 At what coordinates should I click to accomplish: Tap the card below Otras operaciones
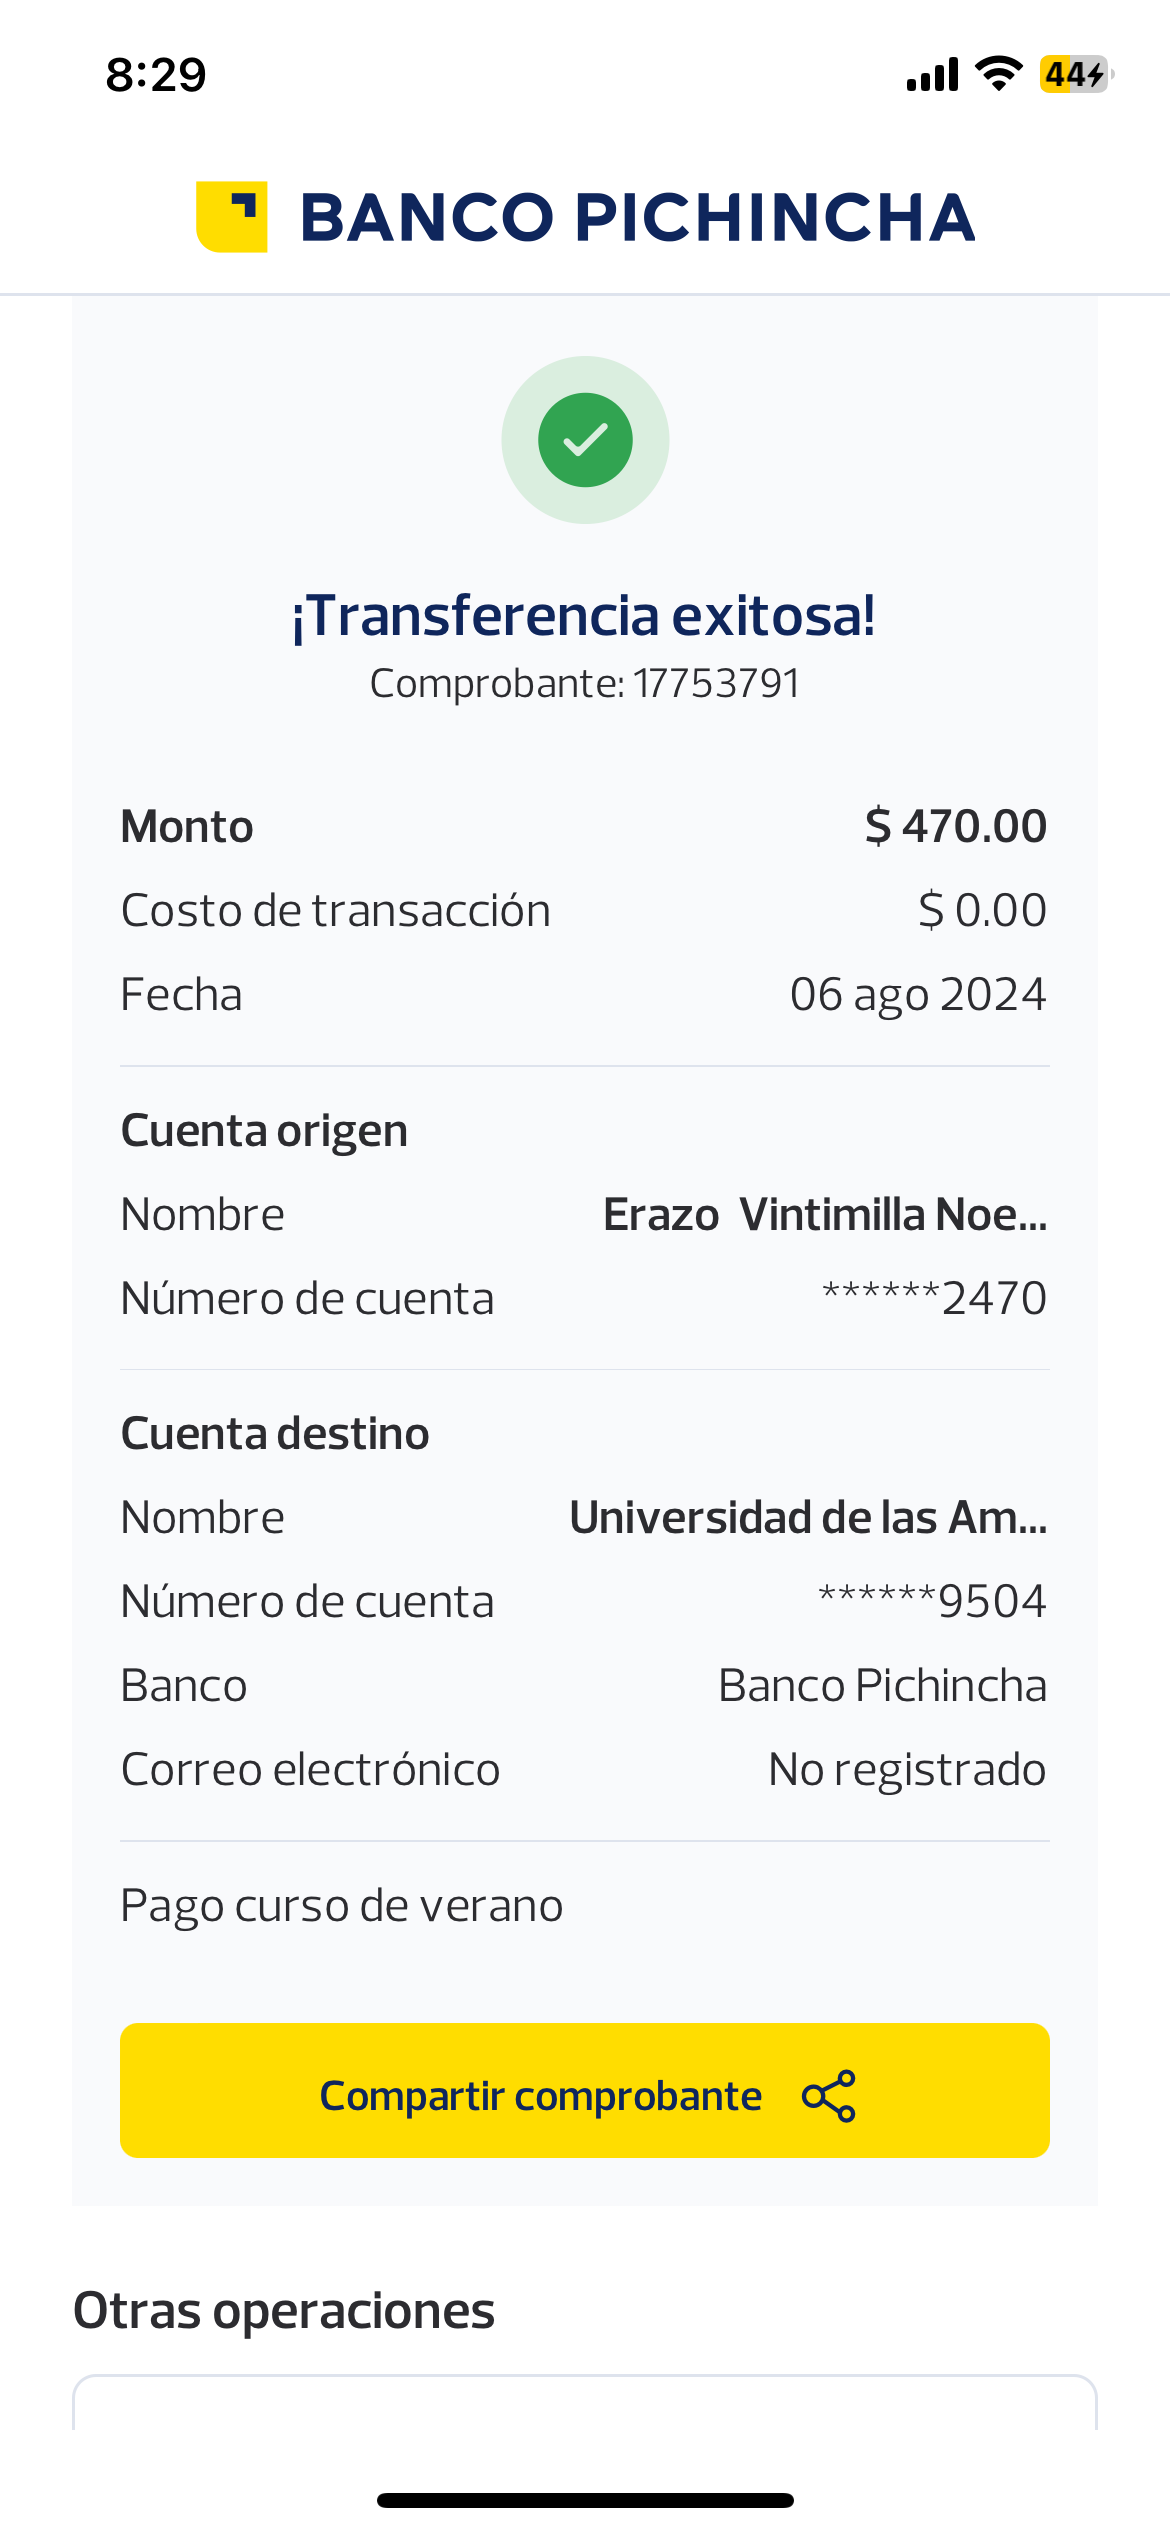tap(585, 2405)
